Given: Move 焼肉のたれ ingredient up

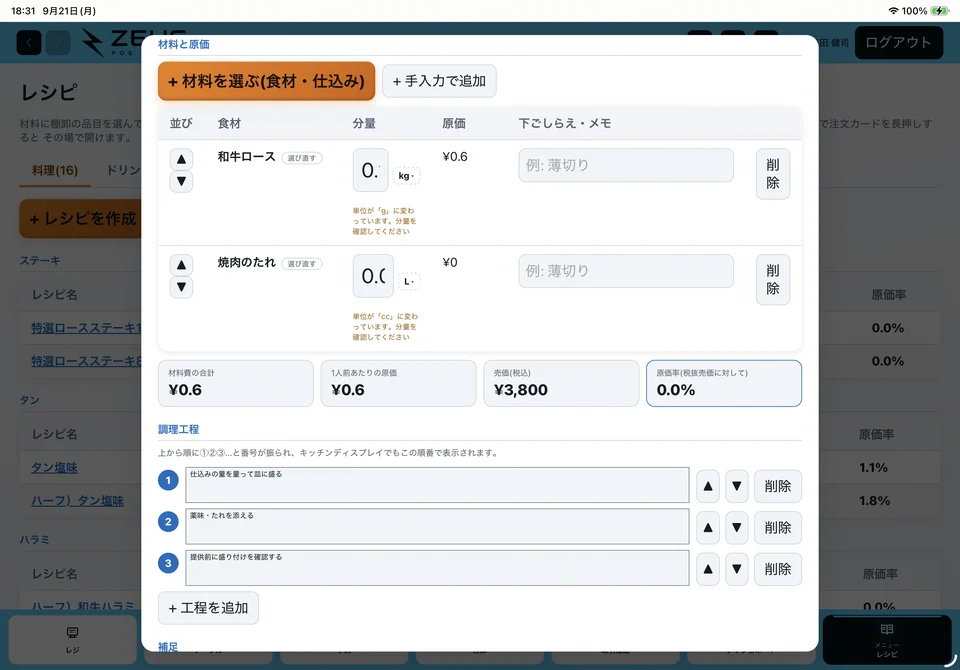Looking at the screenshot, I should 181,265.
